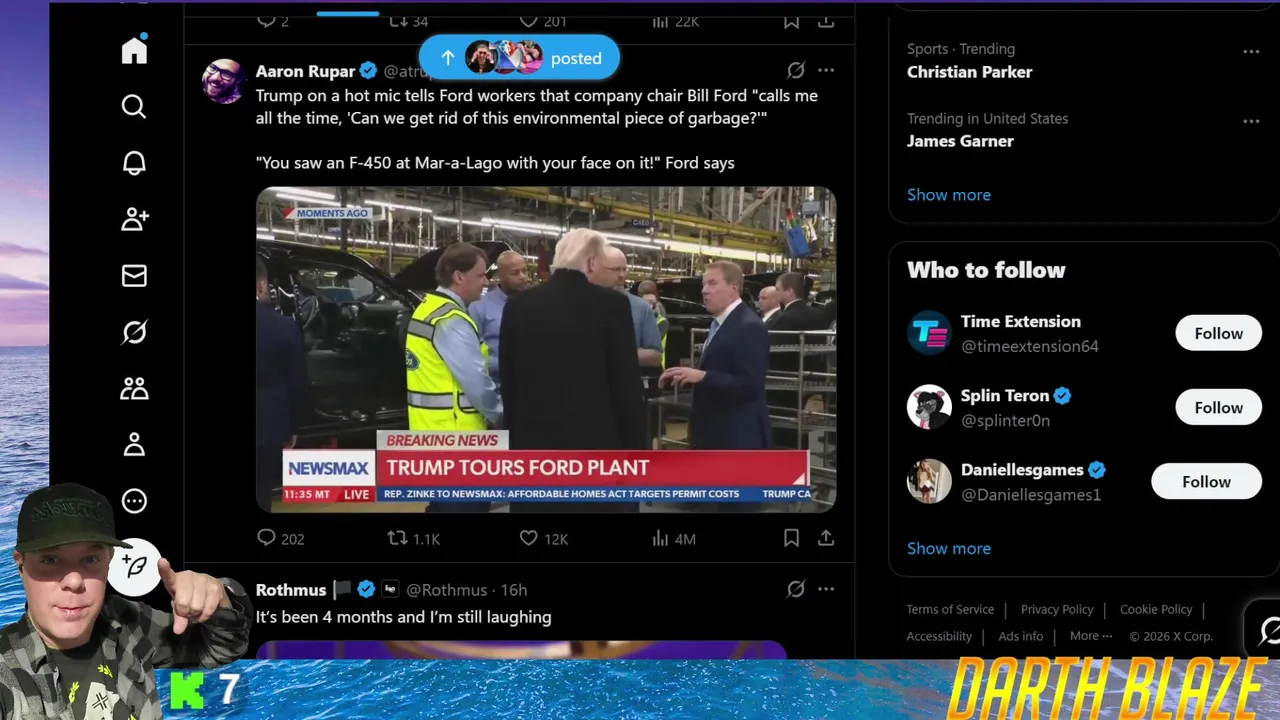Open Home from the X sidebar
This screenshot has height=720, width=1280.
134,50
